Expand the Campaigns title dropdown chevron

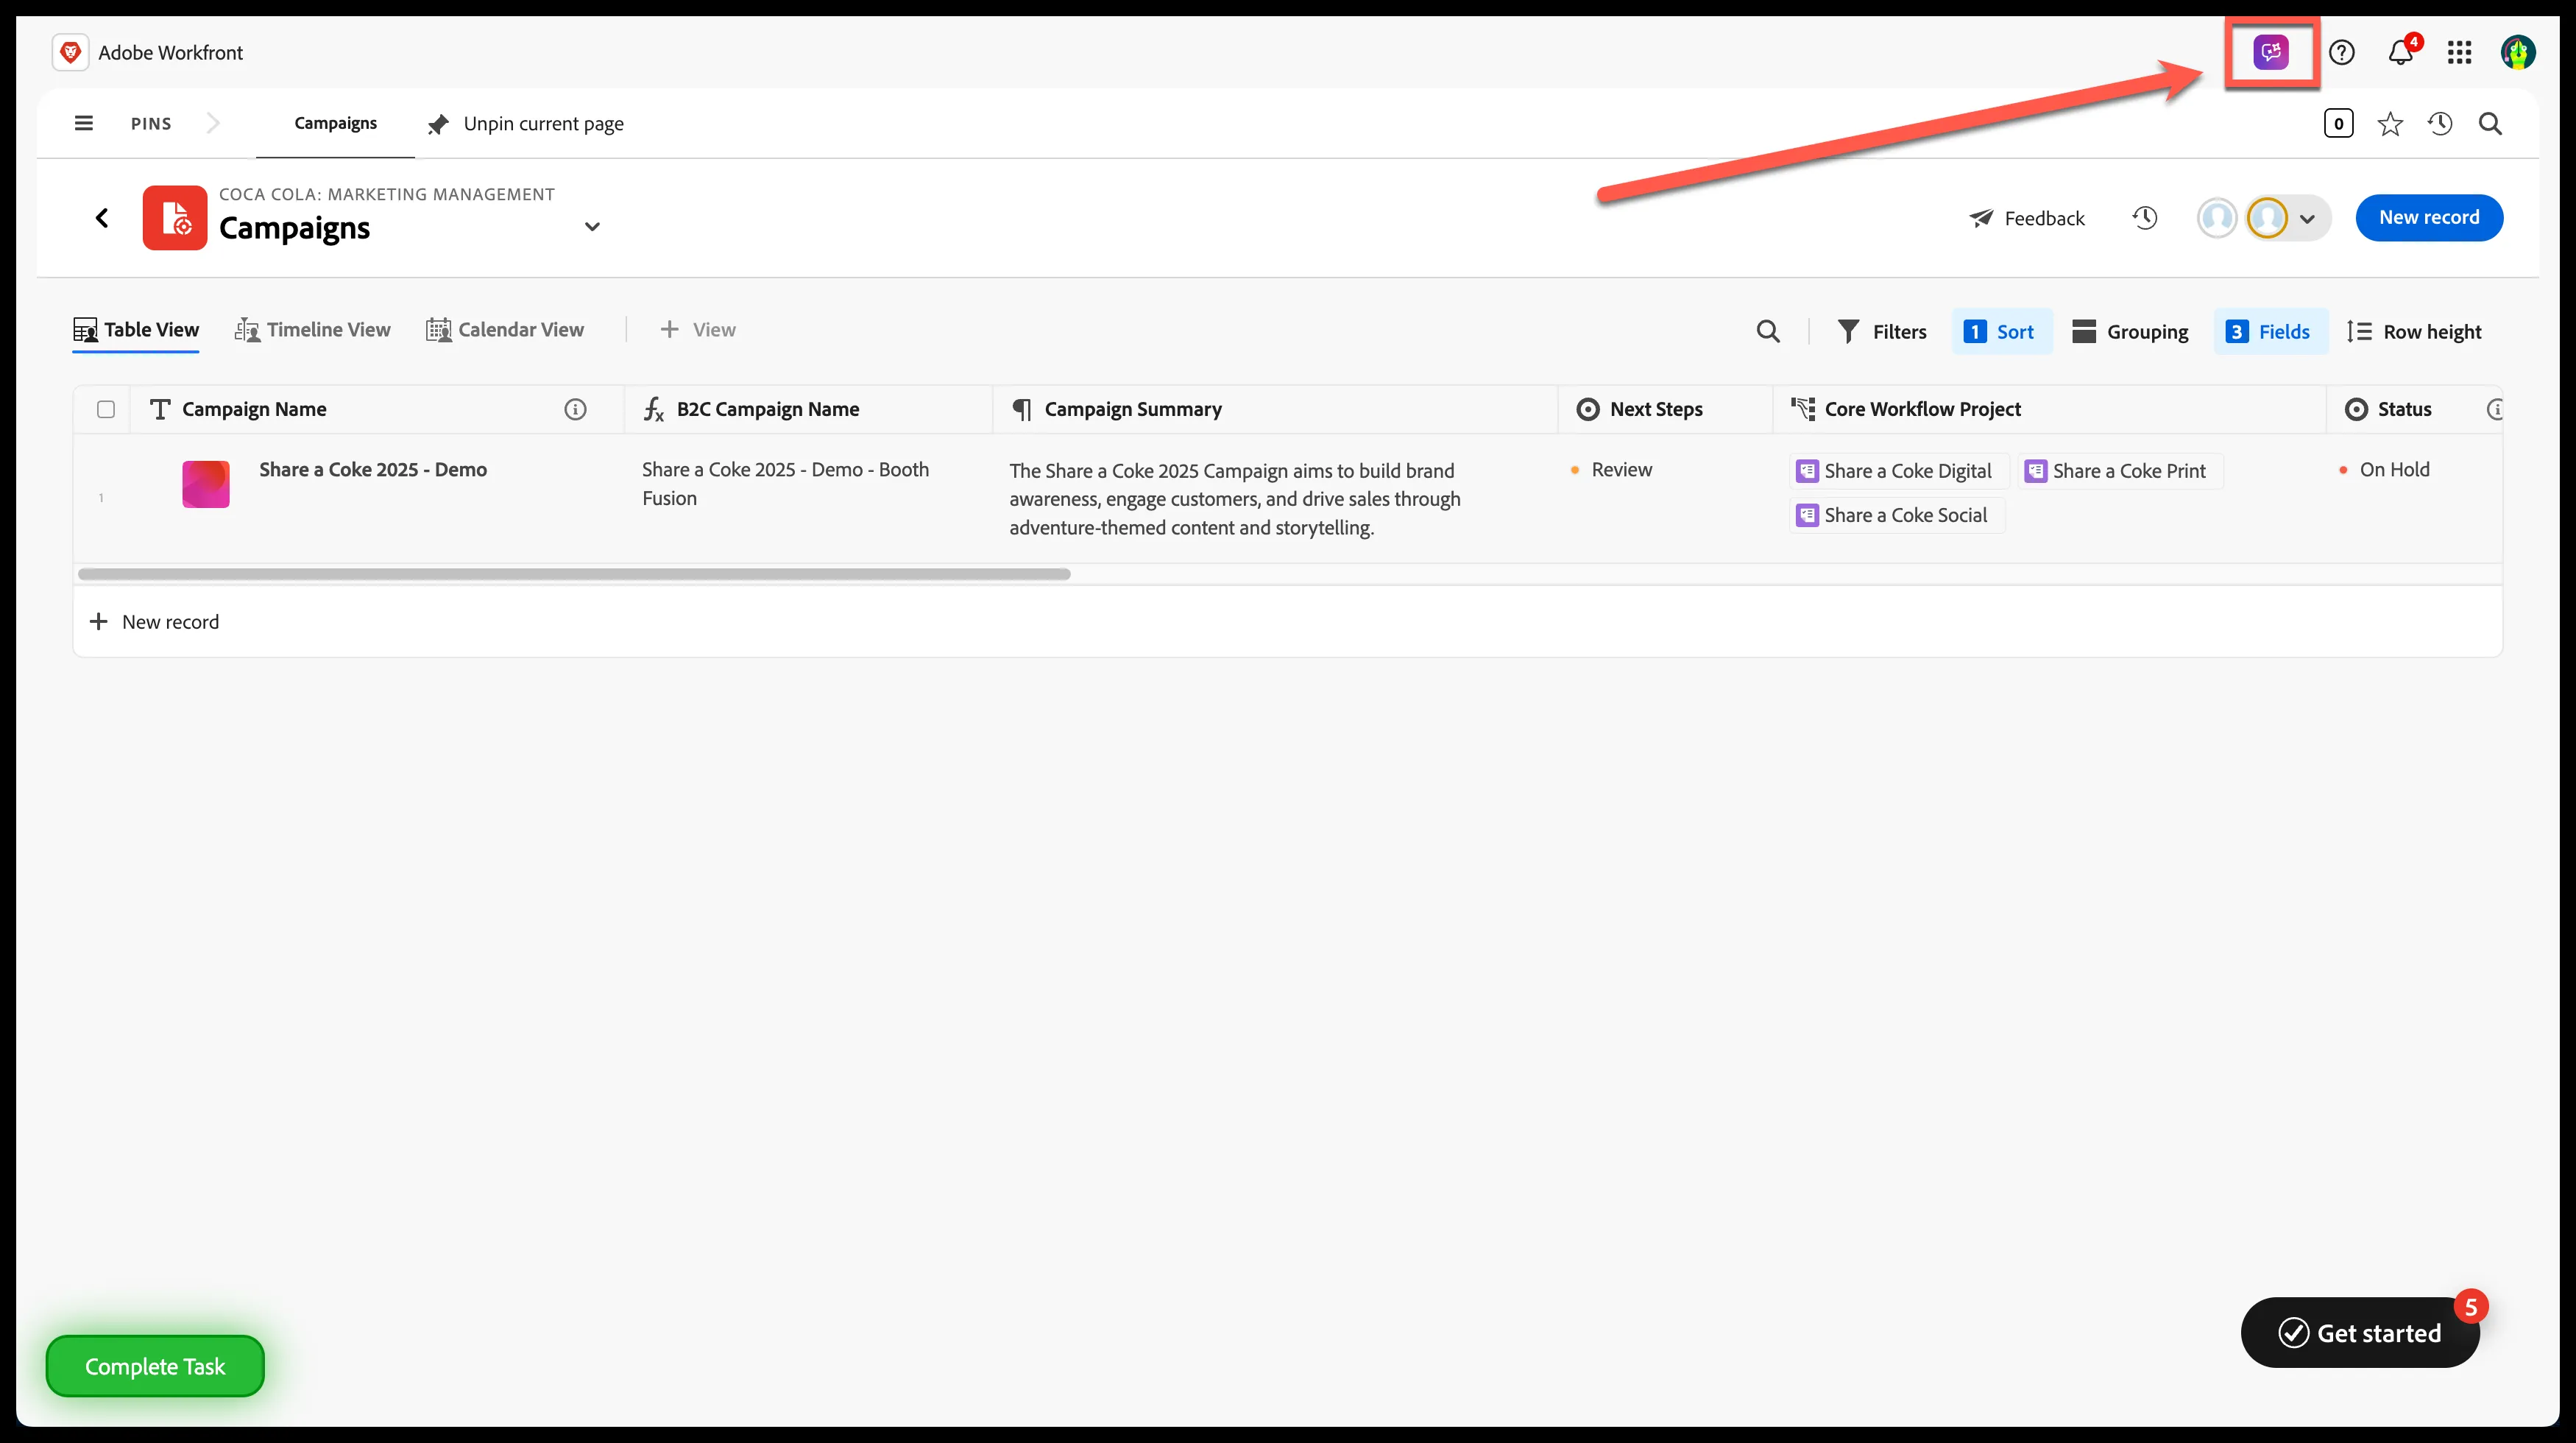592,226
